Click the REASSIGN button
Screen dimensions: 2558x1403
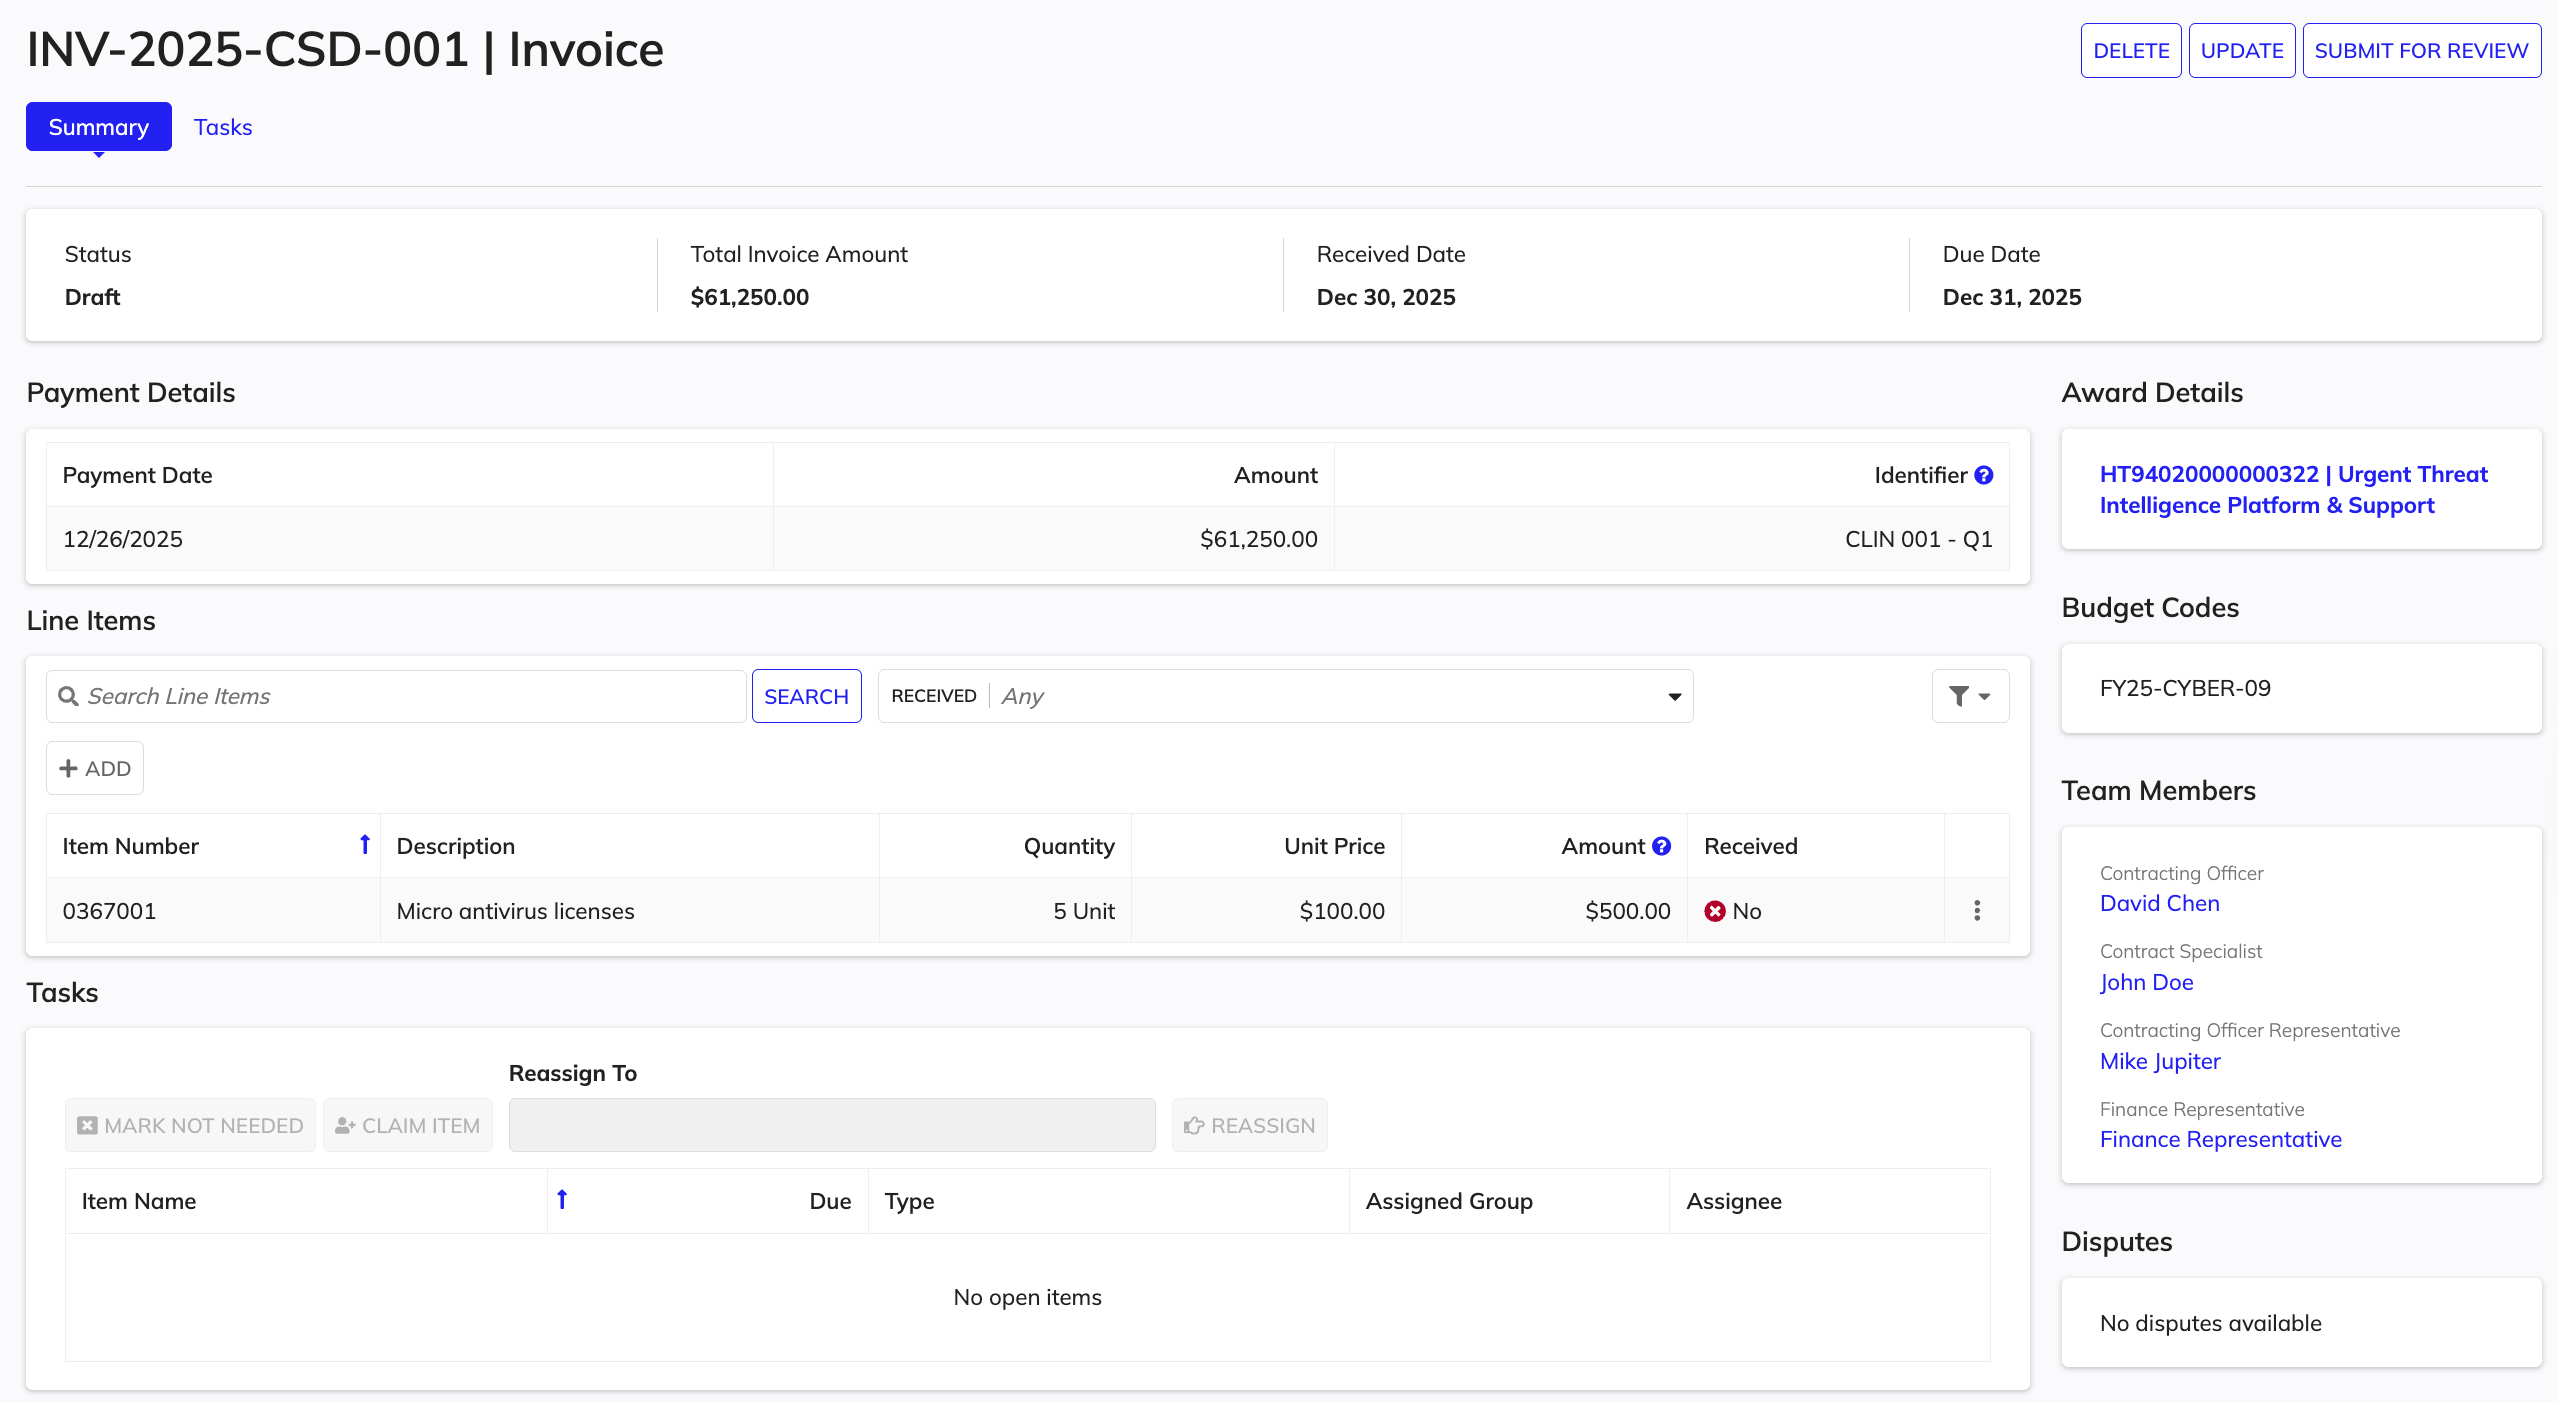click(x=1249, y=1125)
